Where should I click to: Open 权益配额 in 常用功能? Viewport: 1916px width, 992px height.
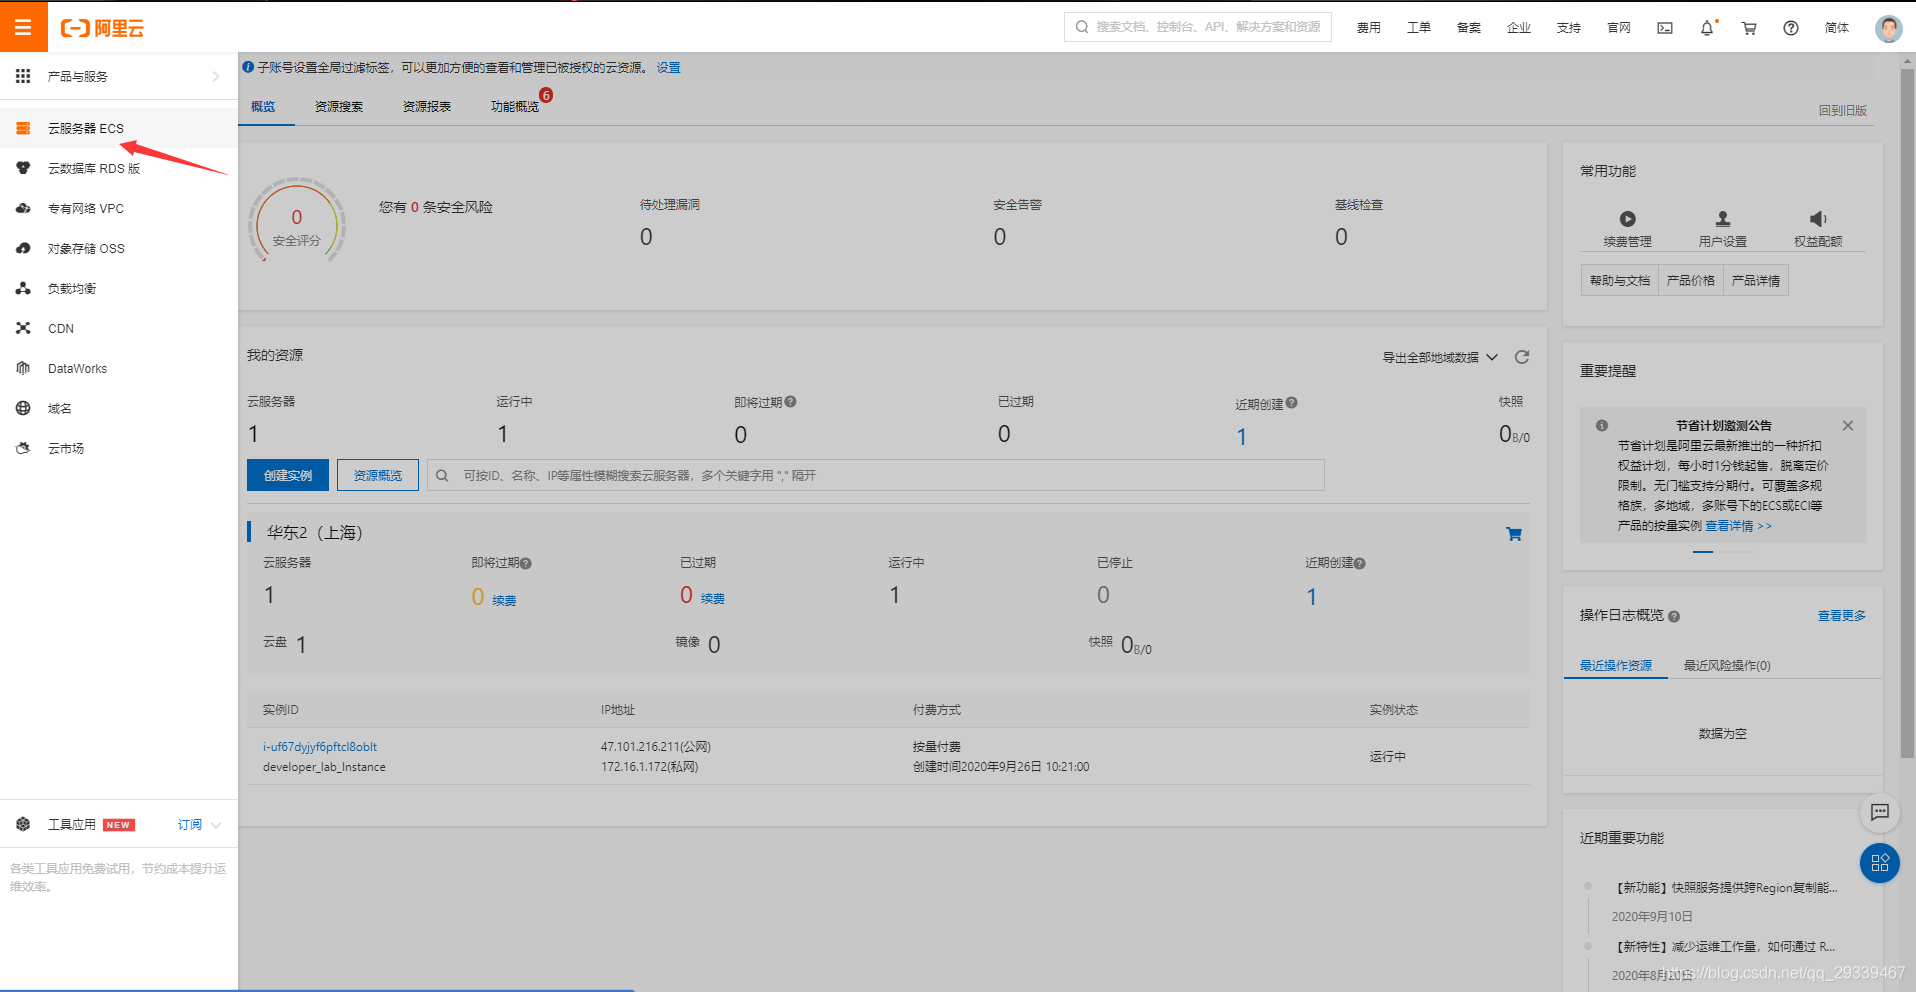tap(1818, 229)
